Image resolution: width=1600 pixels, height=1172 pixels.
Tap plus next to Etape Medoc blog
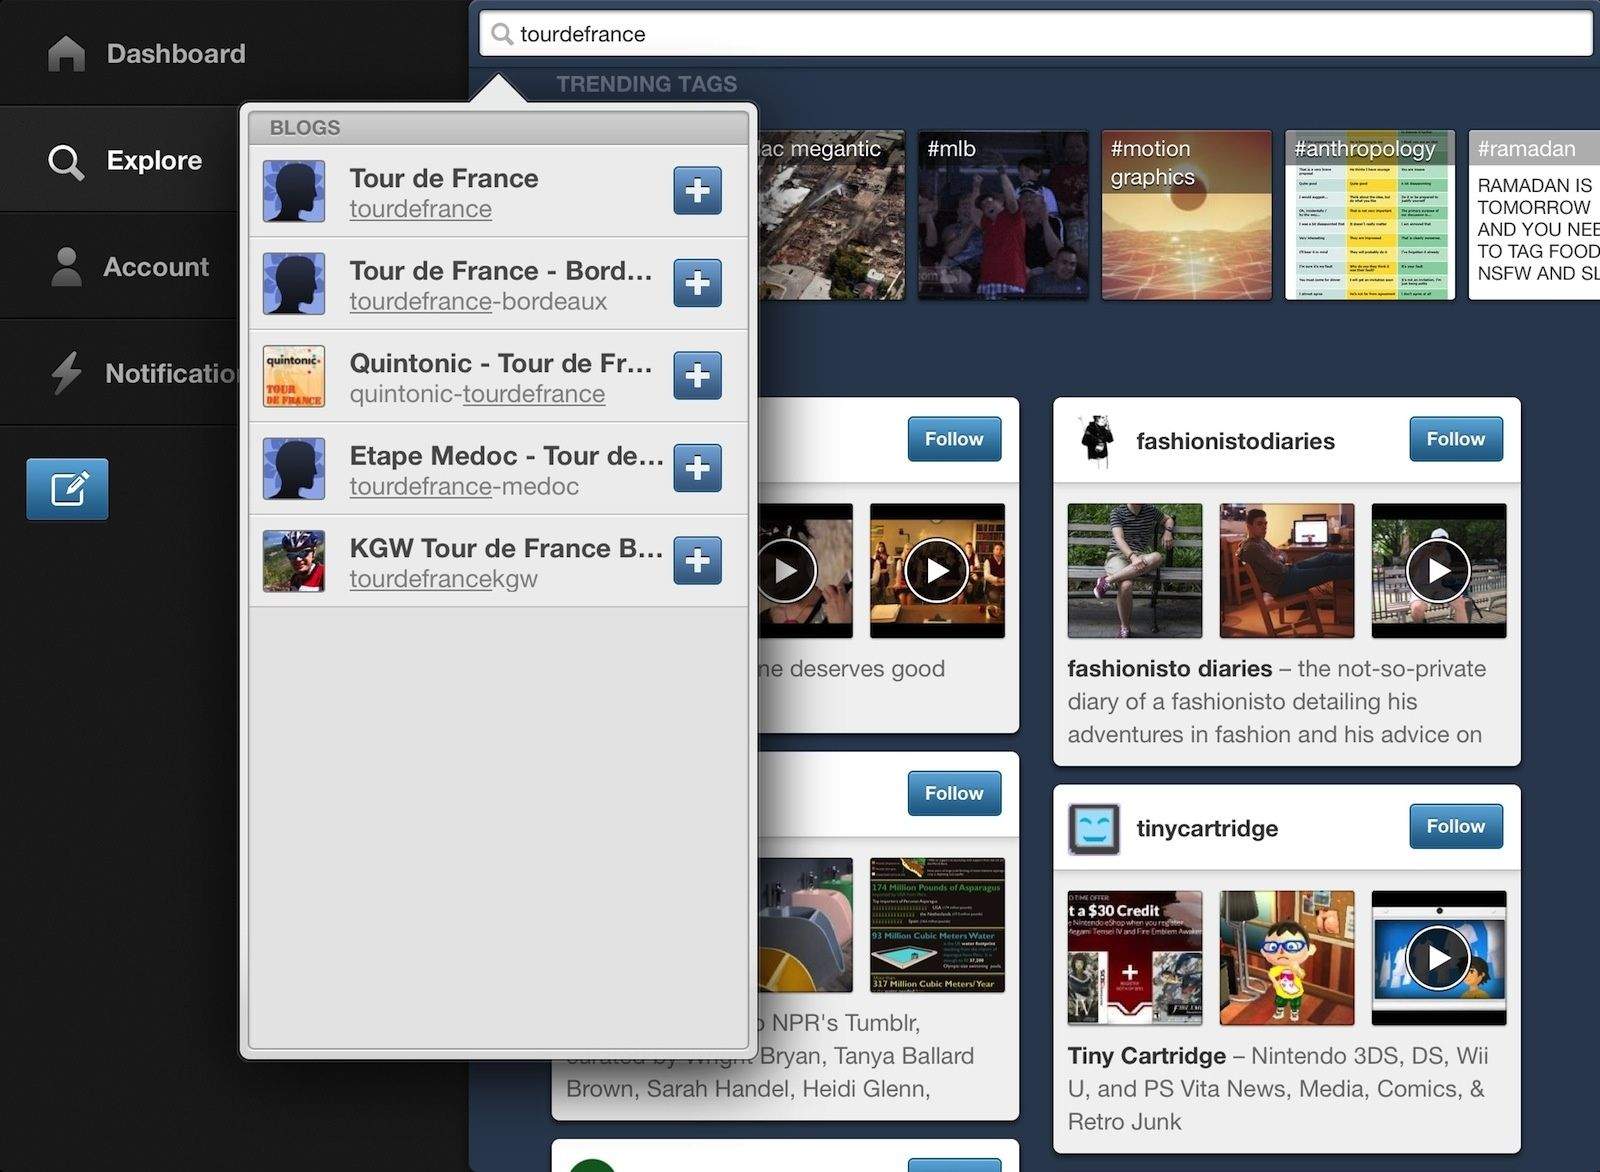point(697,468)
